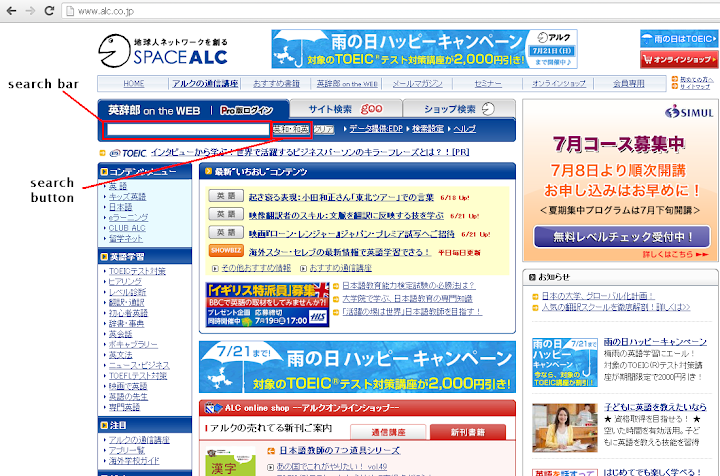Open アルクの通信講座 in navigation bar
Viewport: 720px width, 476px height.
tap(205, 84)
